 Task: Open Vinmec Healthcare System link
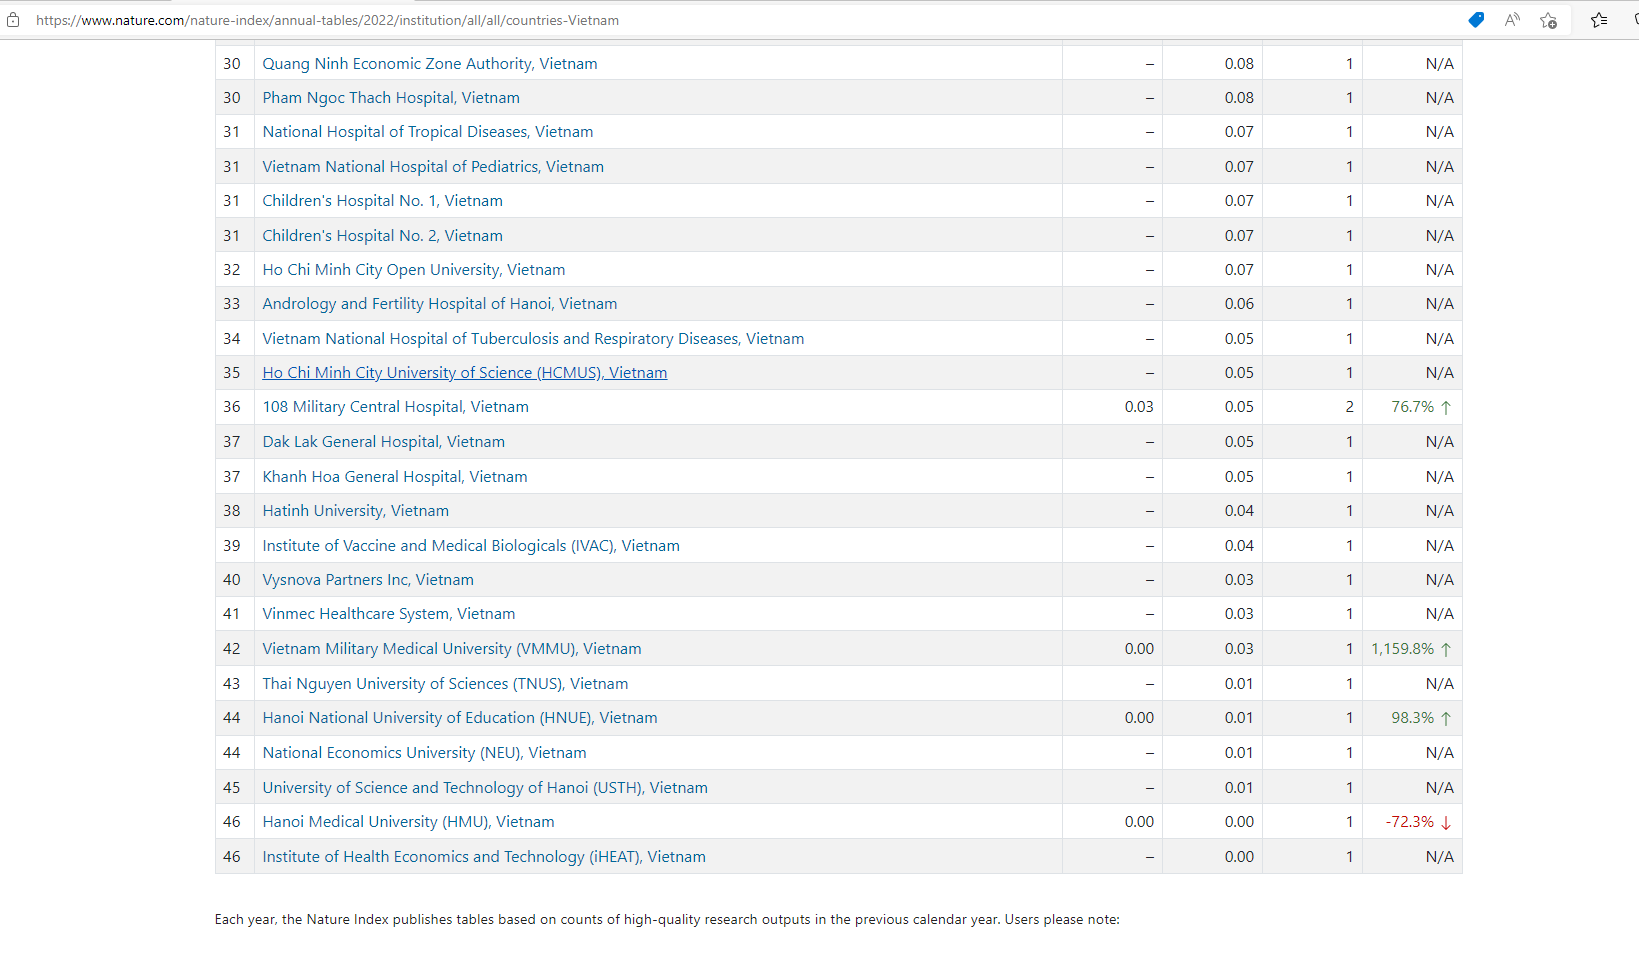coord(388,614)
